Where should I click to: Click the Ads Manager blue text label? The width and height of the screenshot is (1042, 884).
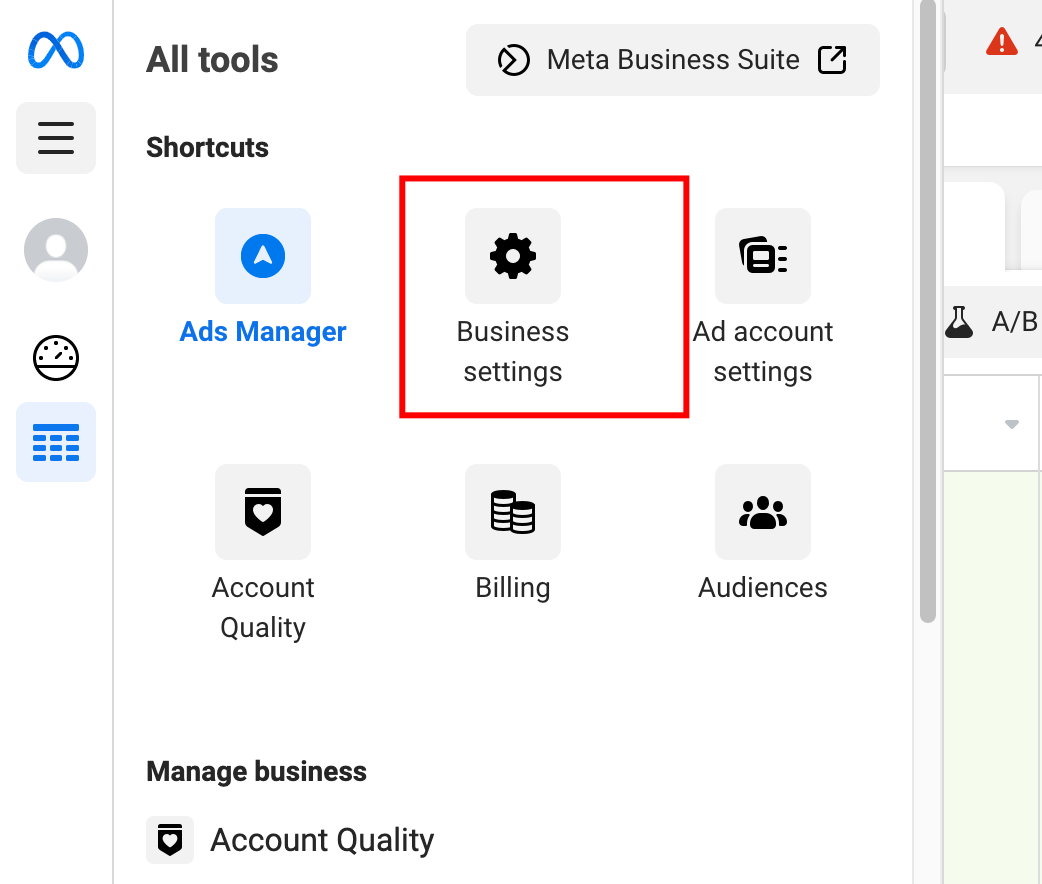[263, 332]
